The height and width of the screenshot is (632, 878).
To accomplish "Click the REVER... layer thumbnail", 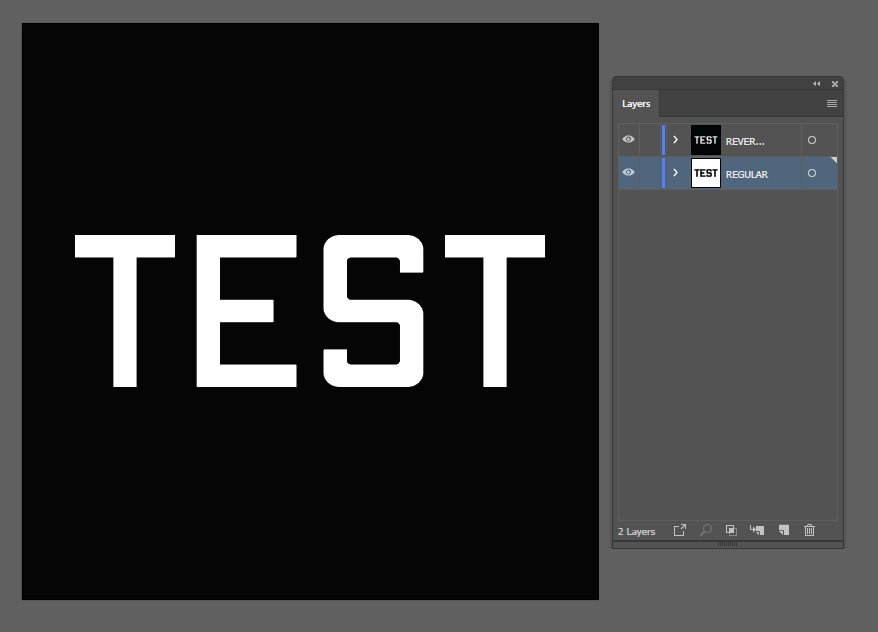I will (705, 140).
